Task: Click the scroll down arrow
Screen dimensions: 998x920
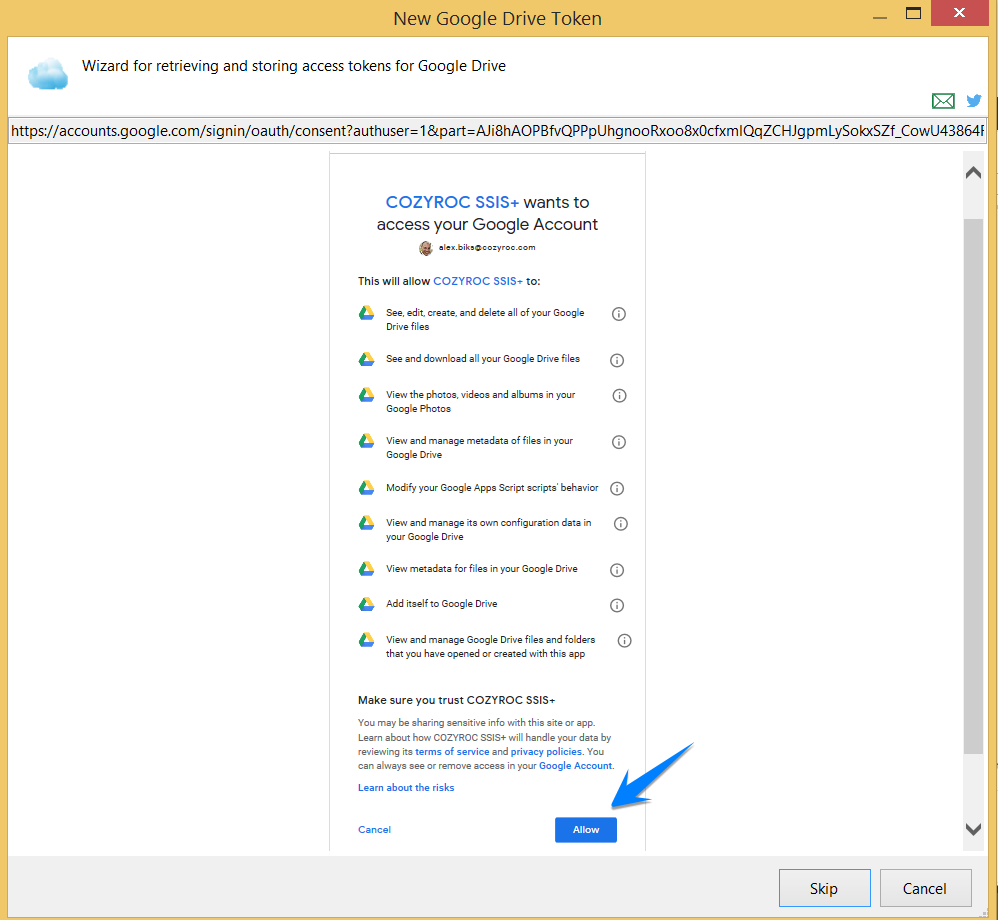Action: pos(973,829)
